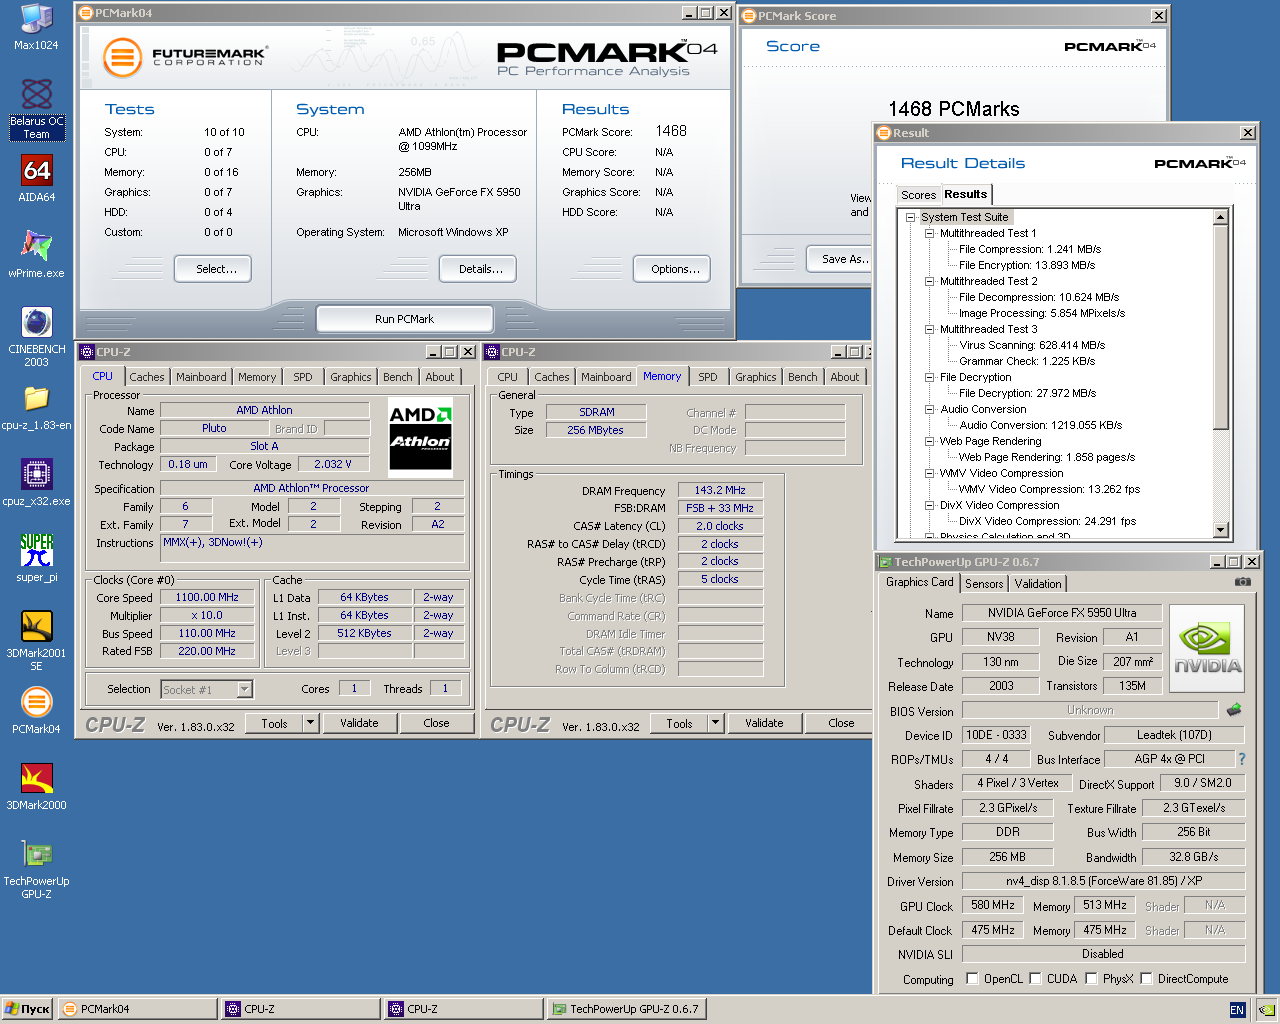Switch to PCMark04 taskbar button
This screenshot has width=1280, height=1024.
(x=138, y=1009)
